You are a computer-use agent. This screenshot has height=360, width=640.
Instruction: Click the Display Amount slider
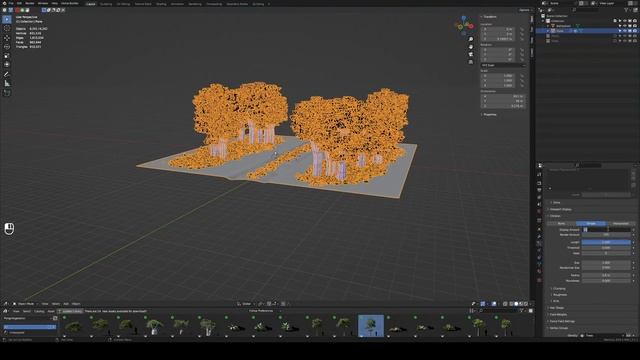606,230
